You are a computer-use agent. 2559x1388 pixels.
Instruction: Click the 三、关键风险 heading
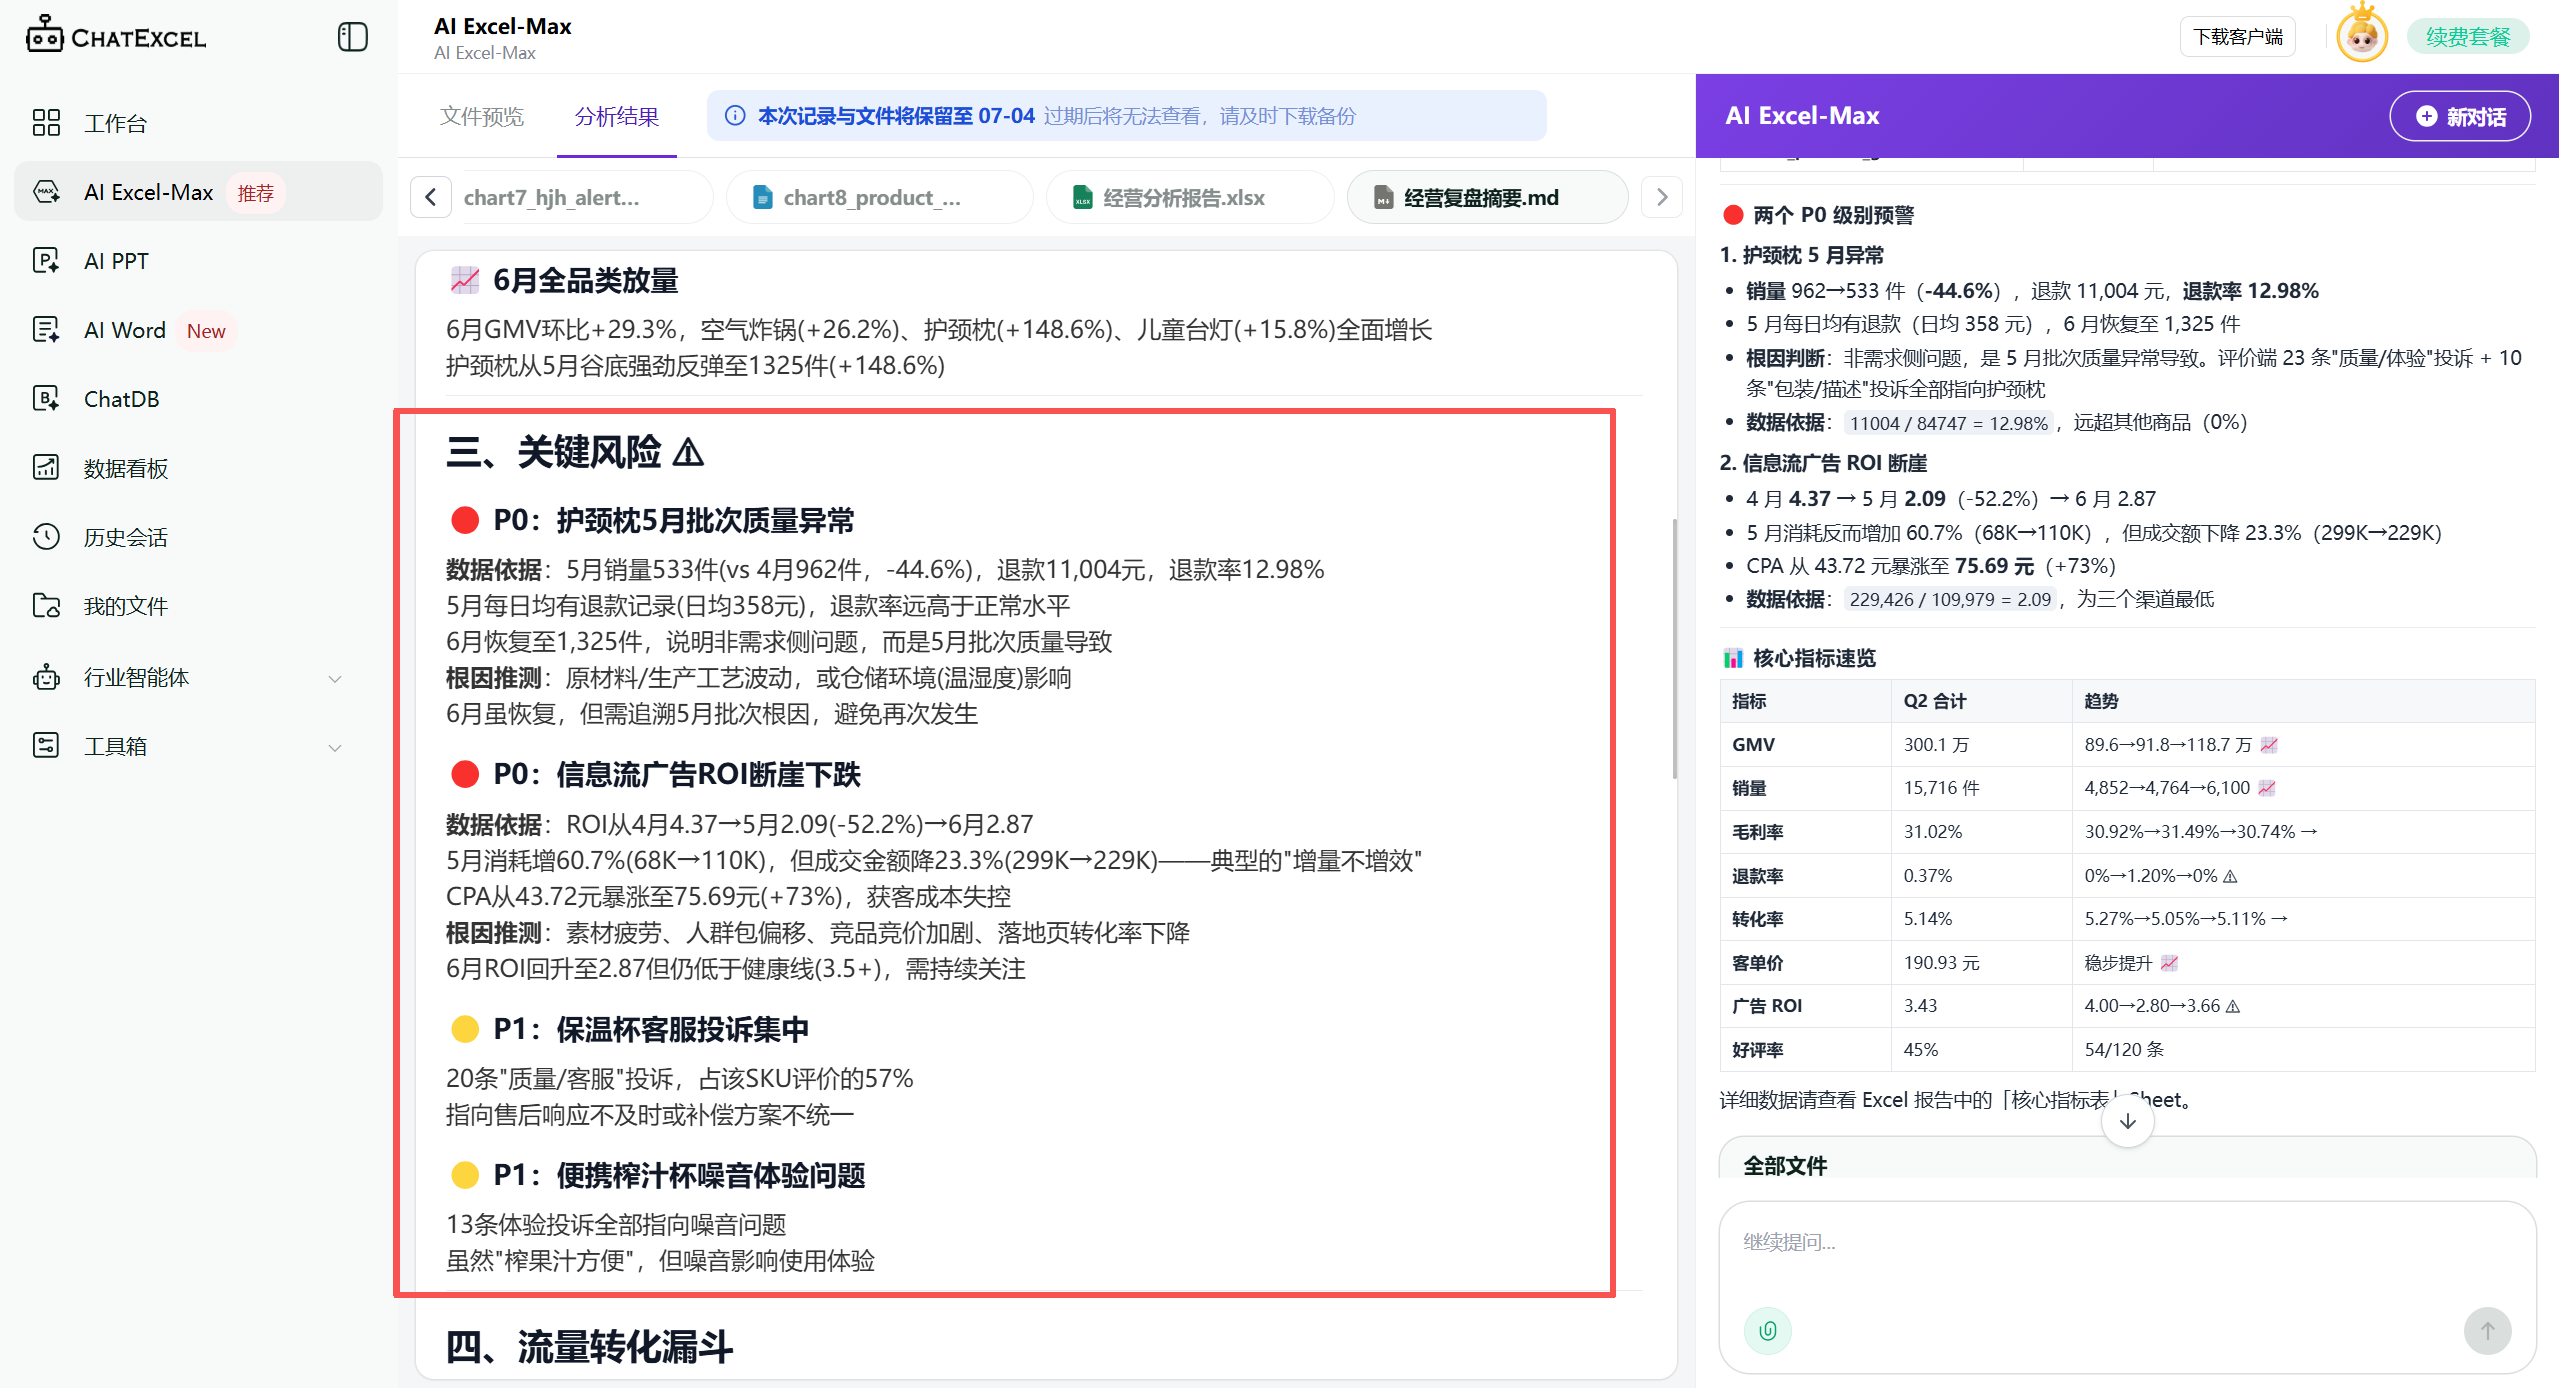(x=575, y=452)
